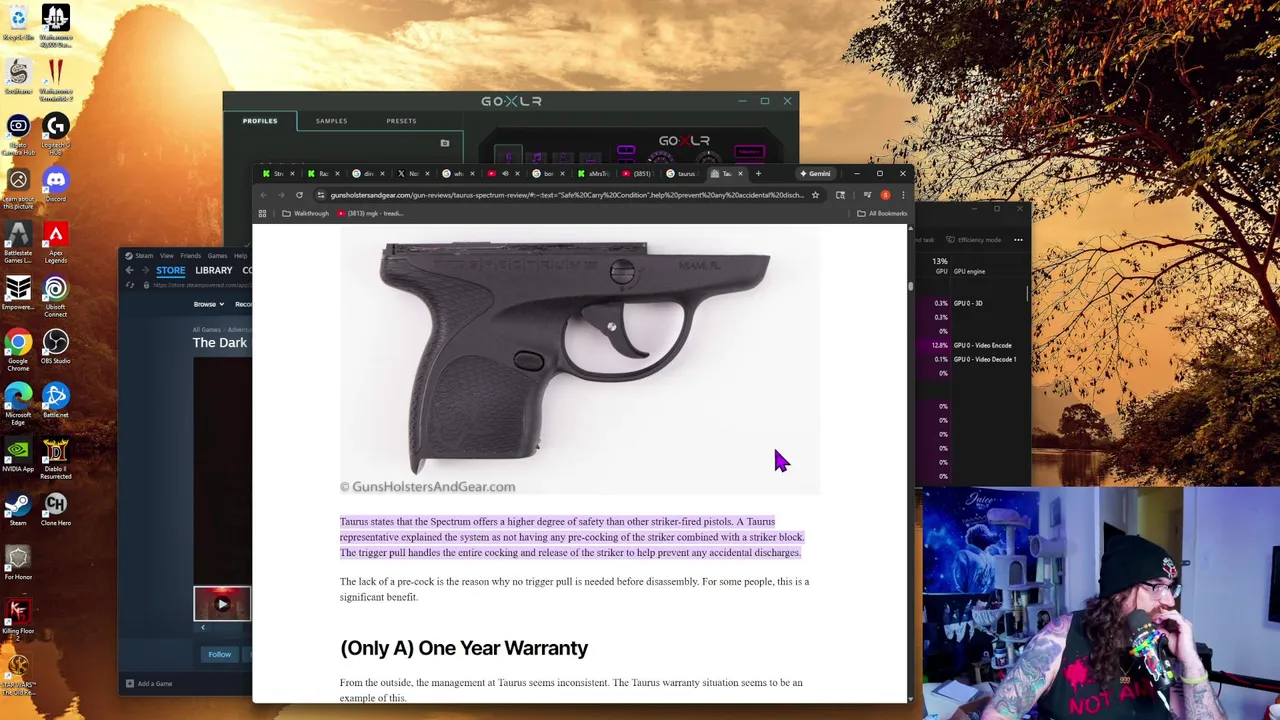Viewport: 1280px width, 720px height.
Task: Launch Battle.net desktop shortcut
Action: coord(56,401)
